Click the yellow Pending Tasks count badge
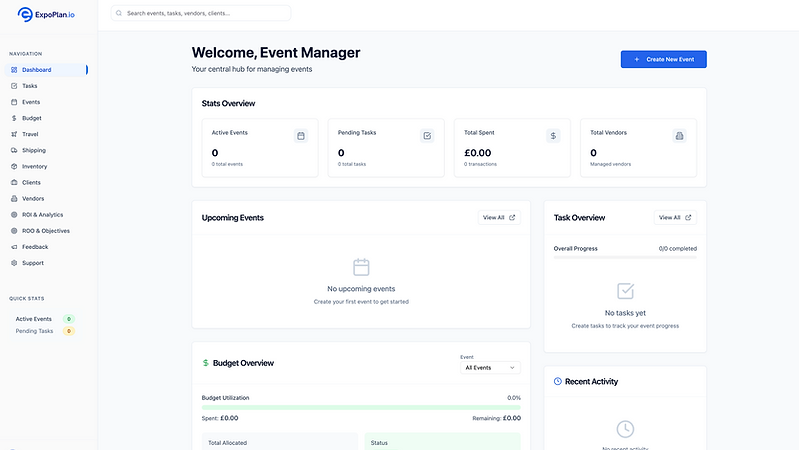The height and width of the screenshot is (450, 799). click(69, 331)
